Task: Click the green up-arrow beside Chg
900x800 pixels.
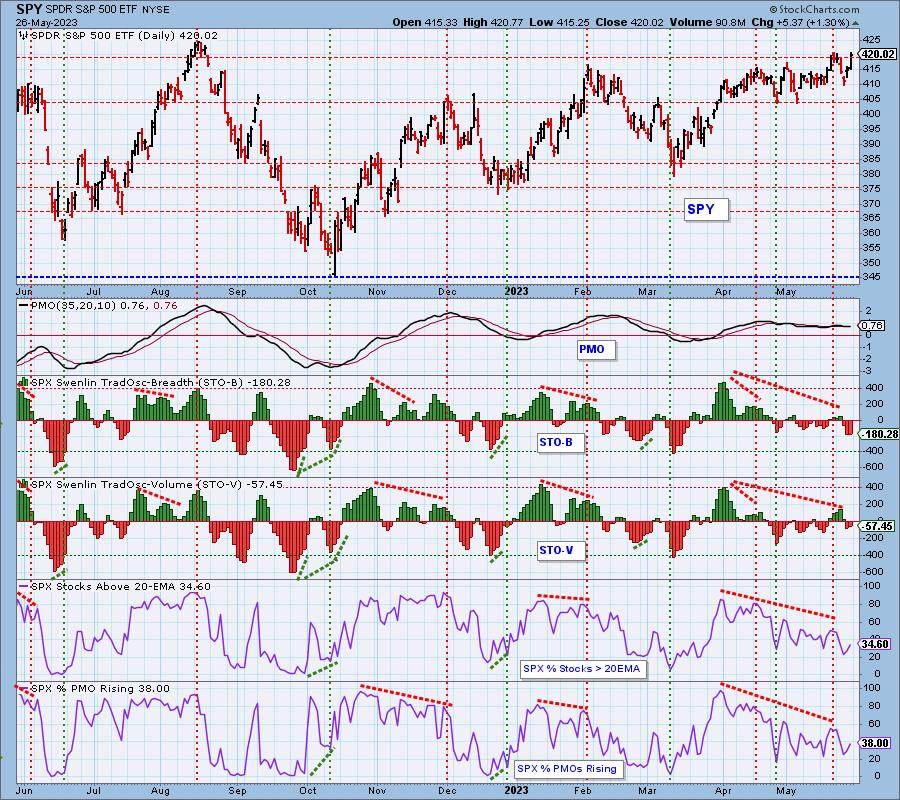Action: click(855, 23)
